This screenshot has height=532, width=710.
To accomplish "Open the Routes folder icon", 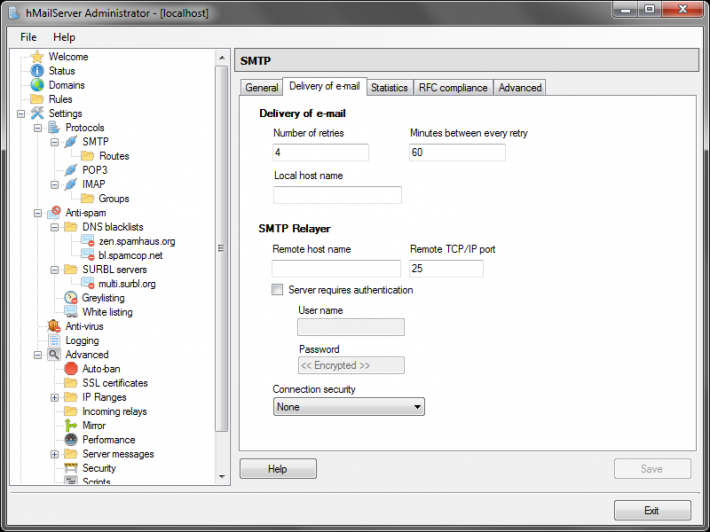I will point(87,156).
